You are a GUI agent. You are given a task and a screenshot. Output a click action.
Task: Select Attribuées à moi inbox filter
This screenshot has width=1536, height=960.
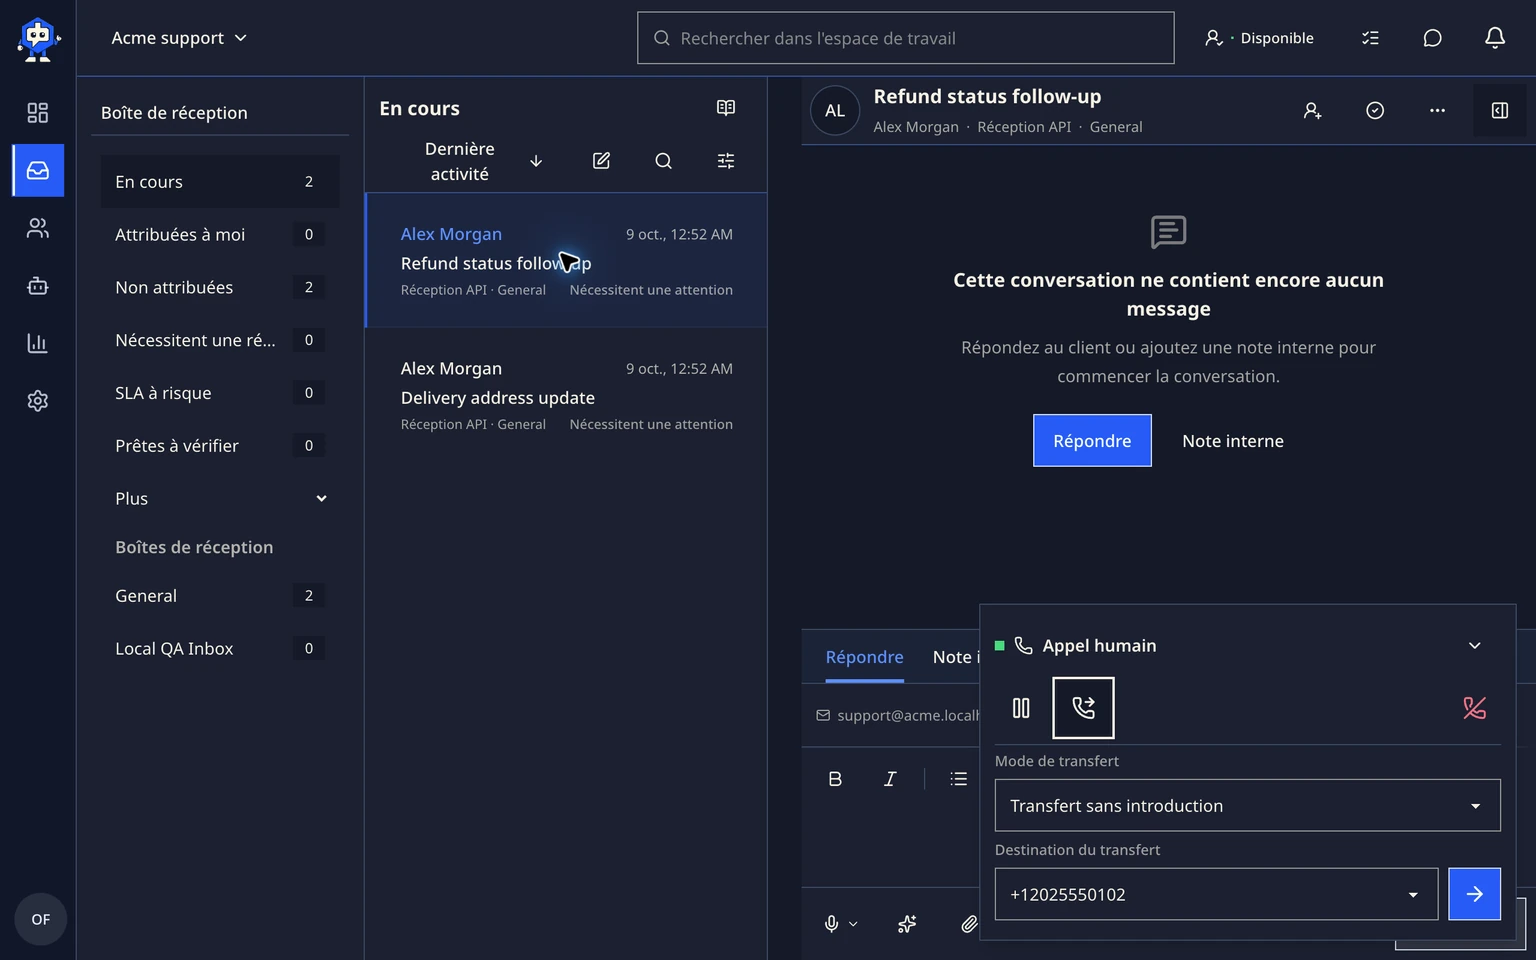pyautogui.click(x=220, y=234)
